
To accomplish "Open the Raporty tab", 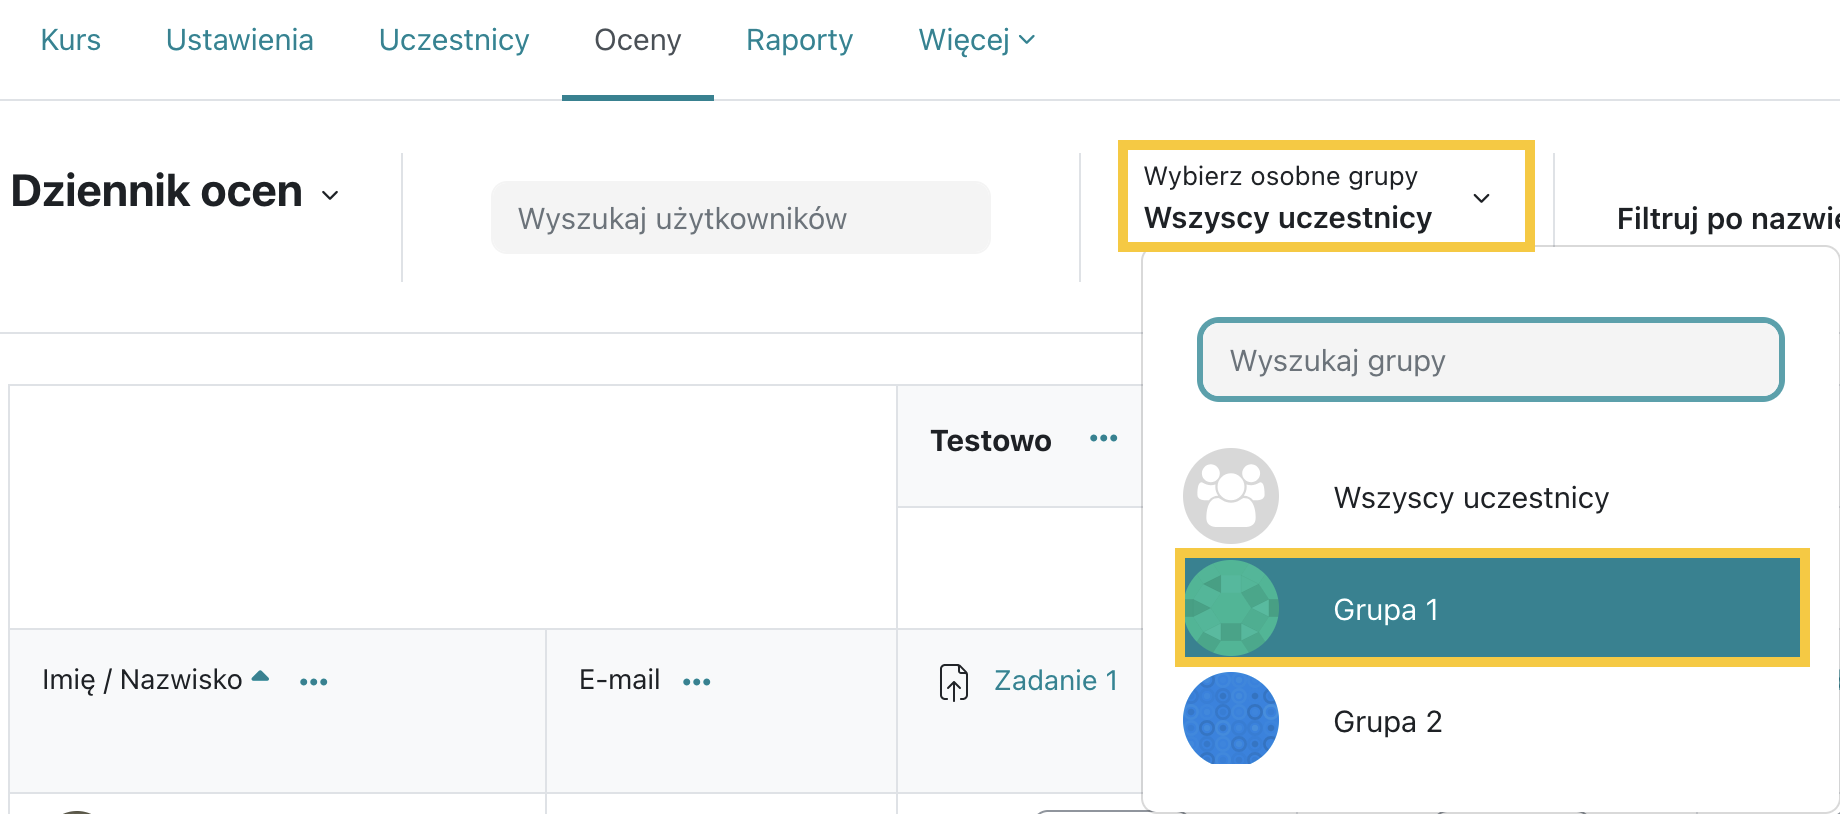I will (799, 40).
